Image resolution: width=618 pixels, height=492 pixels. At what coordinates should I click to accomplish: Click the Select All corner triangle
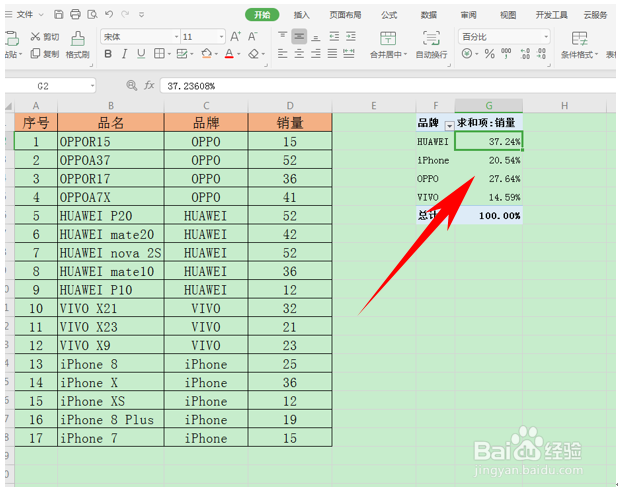click(9, 106)
